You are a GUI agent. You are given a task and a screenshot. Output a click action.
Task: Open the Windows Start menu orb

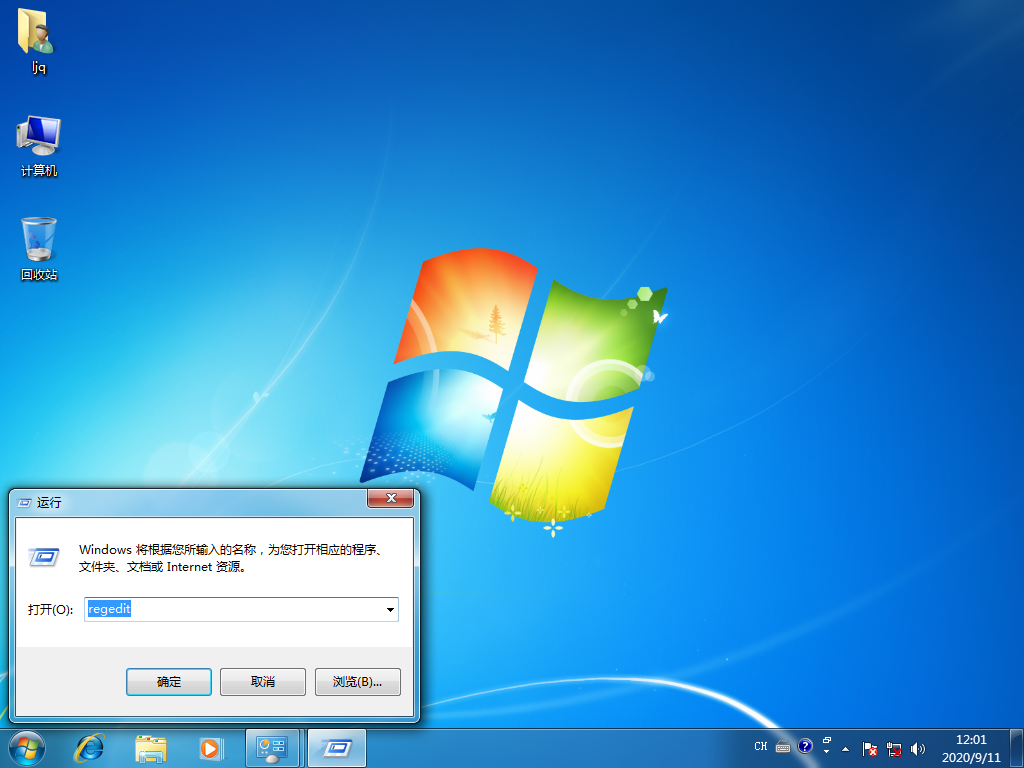pos(27,746)
